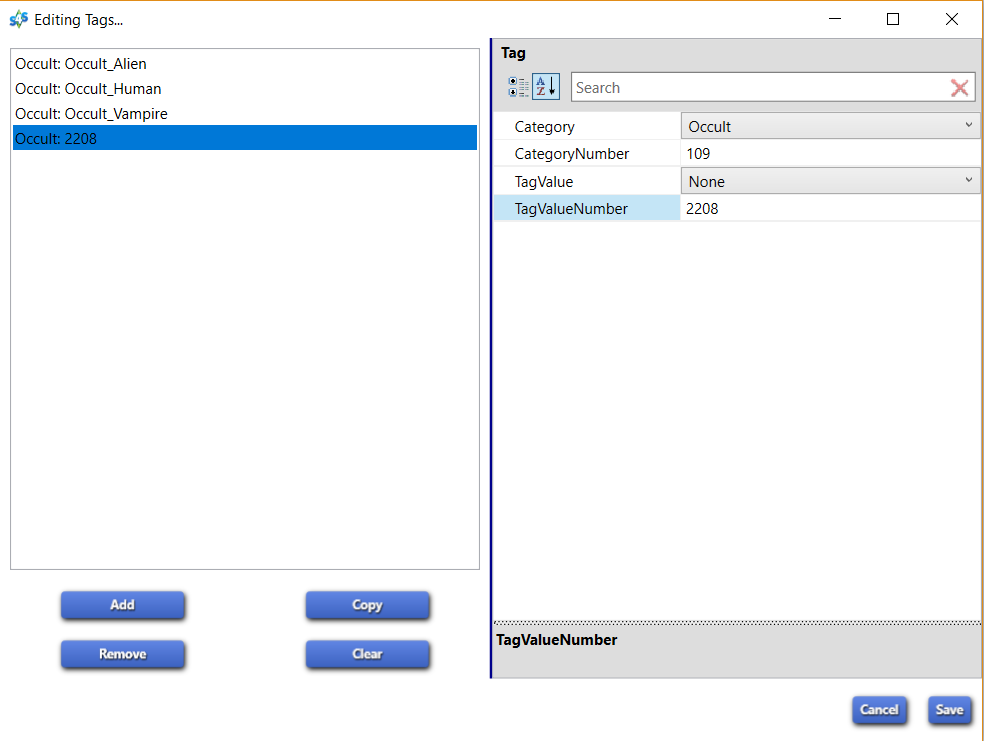The height and width of the screenshot is (741, 984).
Task: Save the tag changes
Action: (949, 710)
